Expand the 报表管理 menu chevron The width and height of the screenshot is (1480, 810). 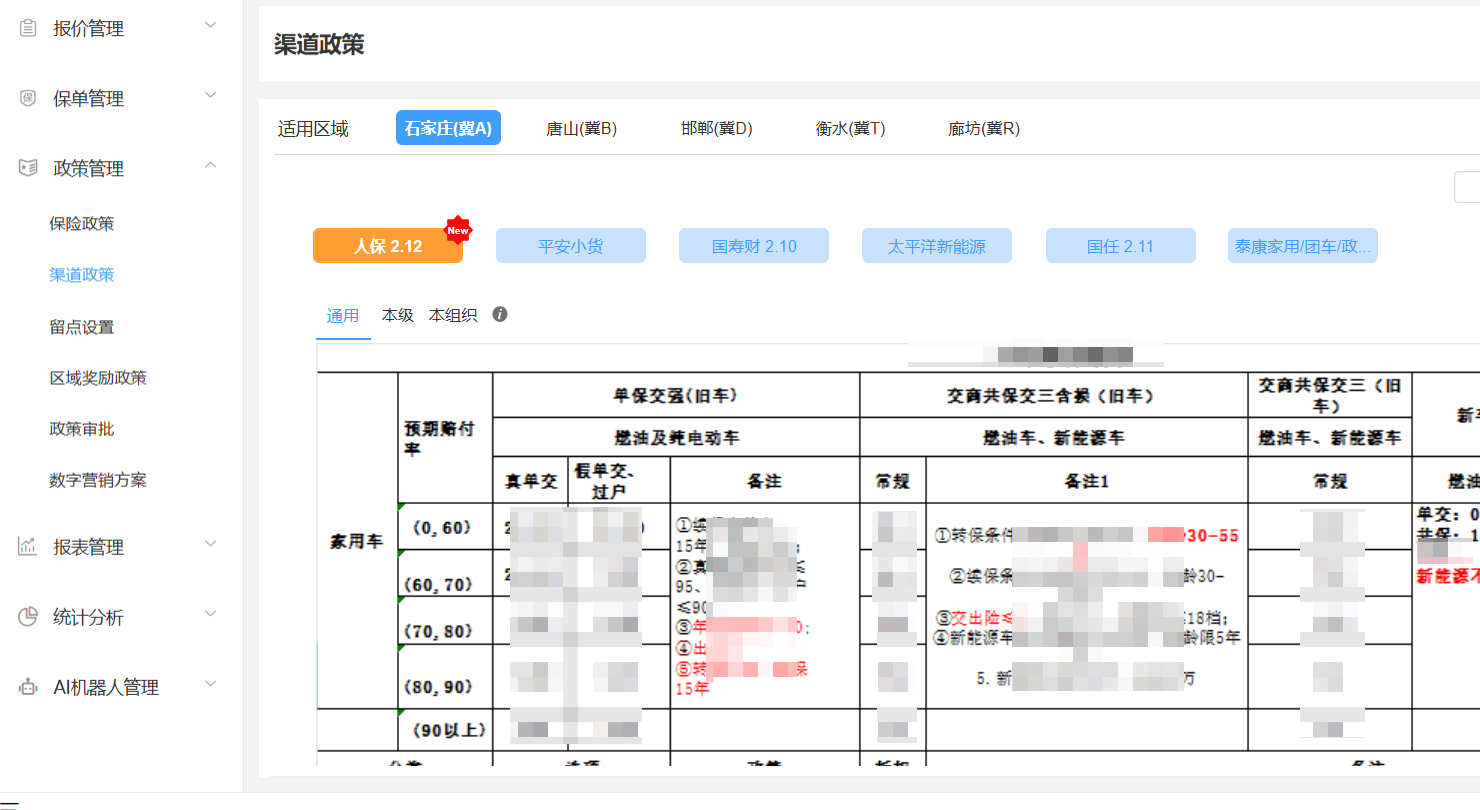click(x=210, y=545)
